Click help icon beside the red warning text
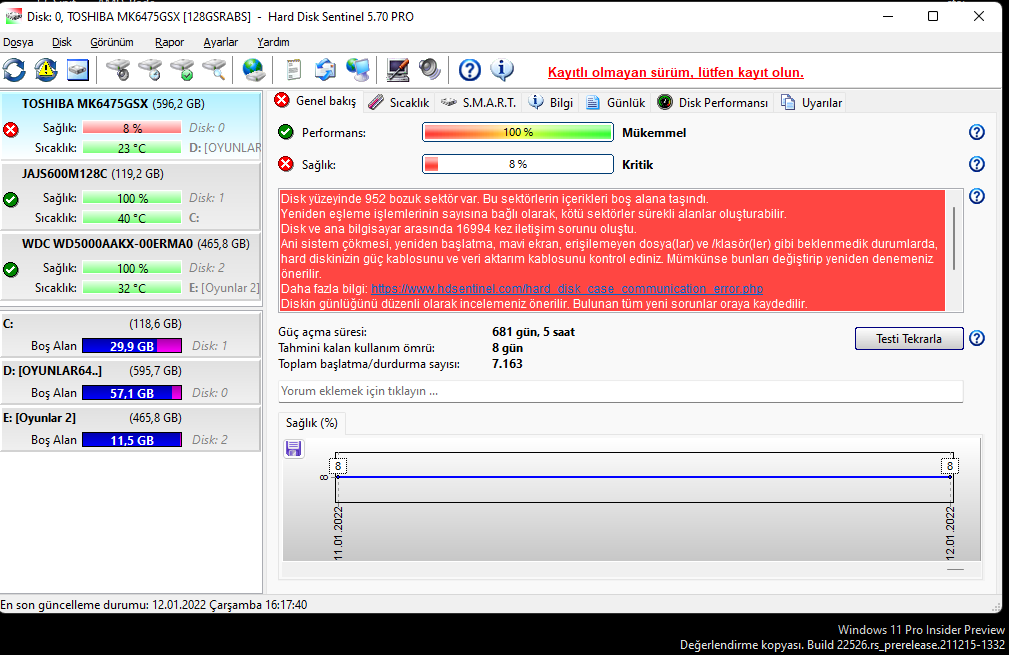This screenshot has width=1009, height=655. pos(977,196)
